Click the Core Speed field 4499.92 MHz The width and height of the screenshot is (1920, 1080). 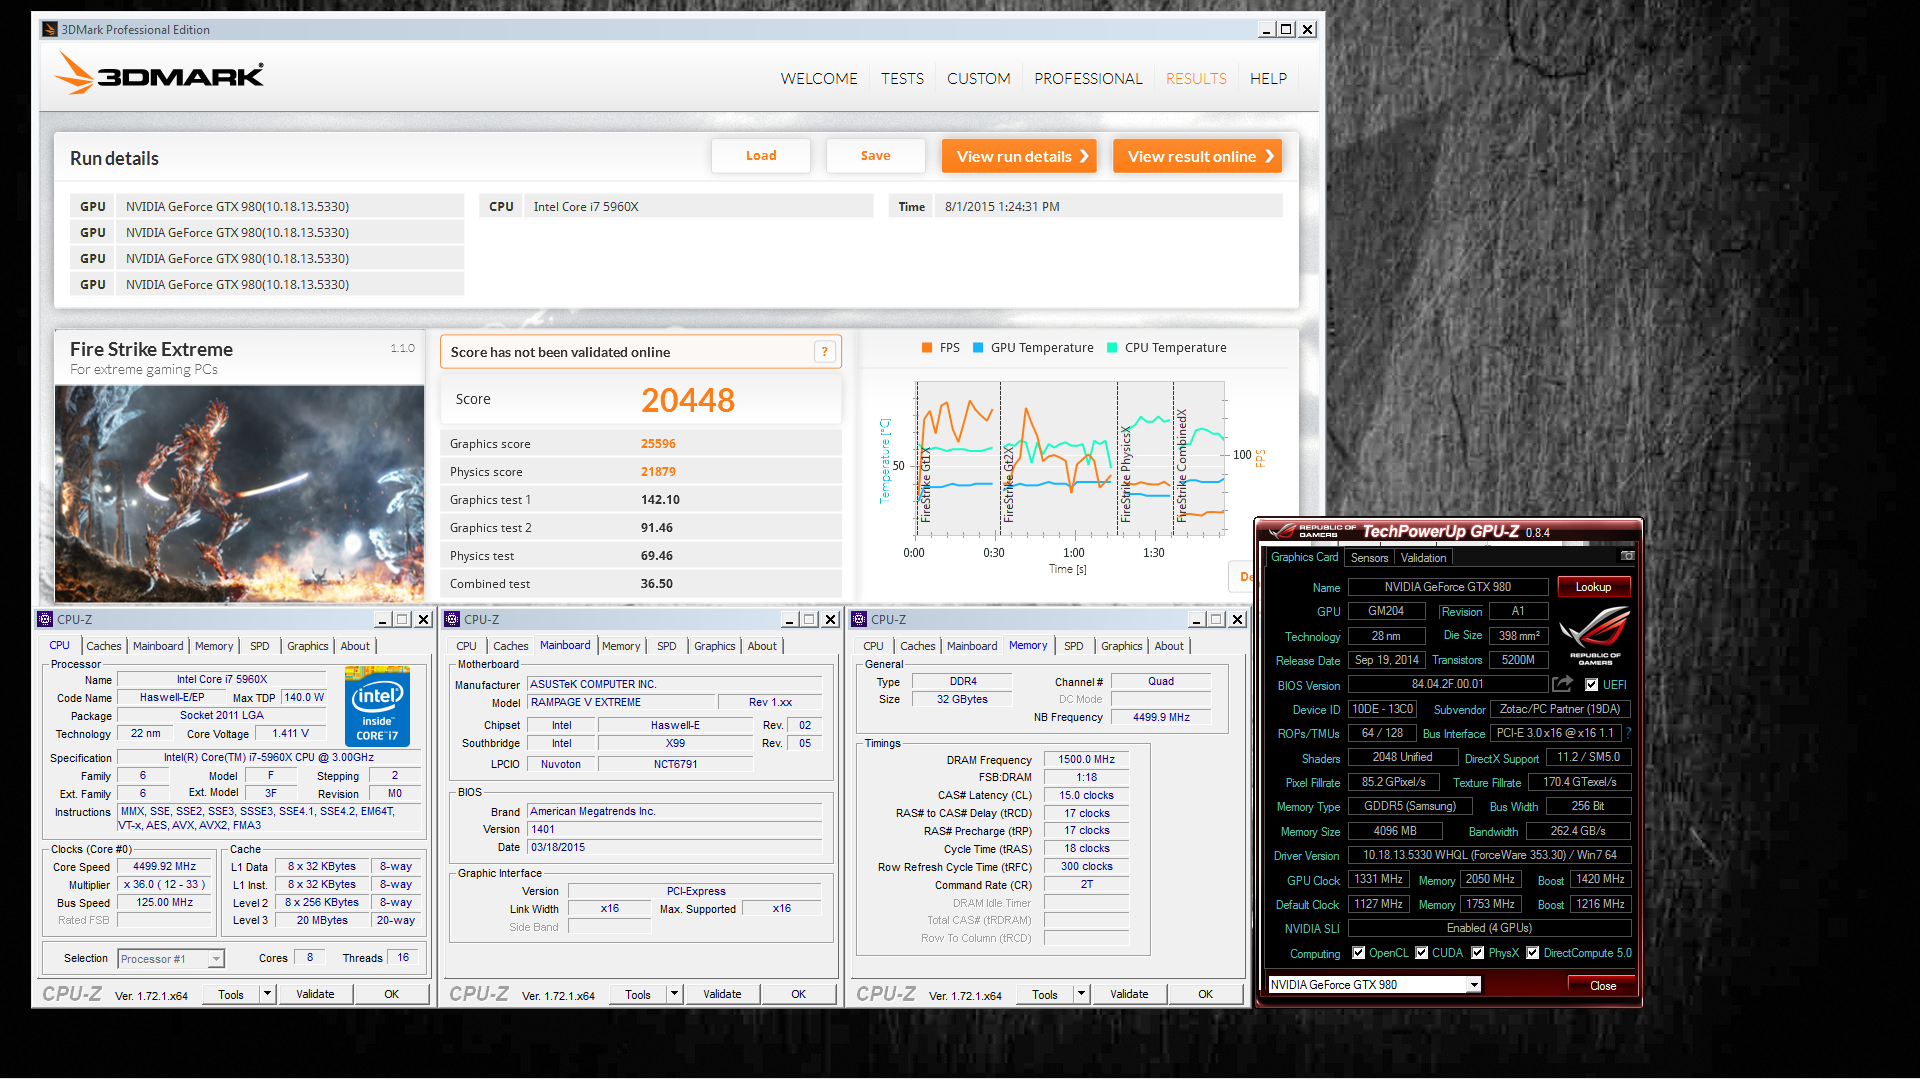[x=164, y=867]
